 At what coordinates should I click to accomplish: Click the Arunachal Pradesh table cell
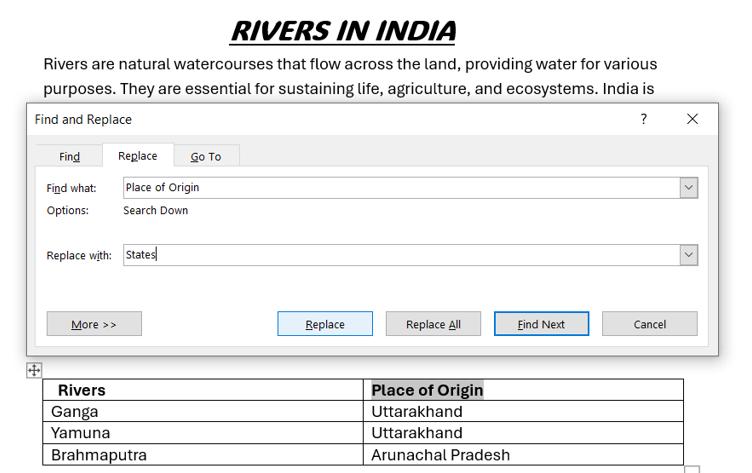(440, 455)
